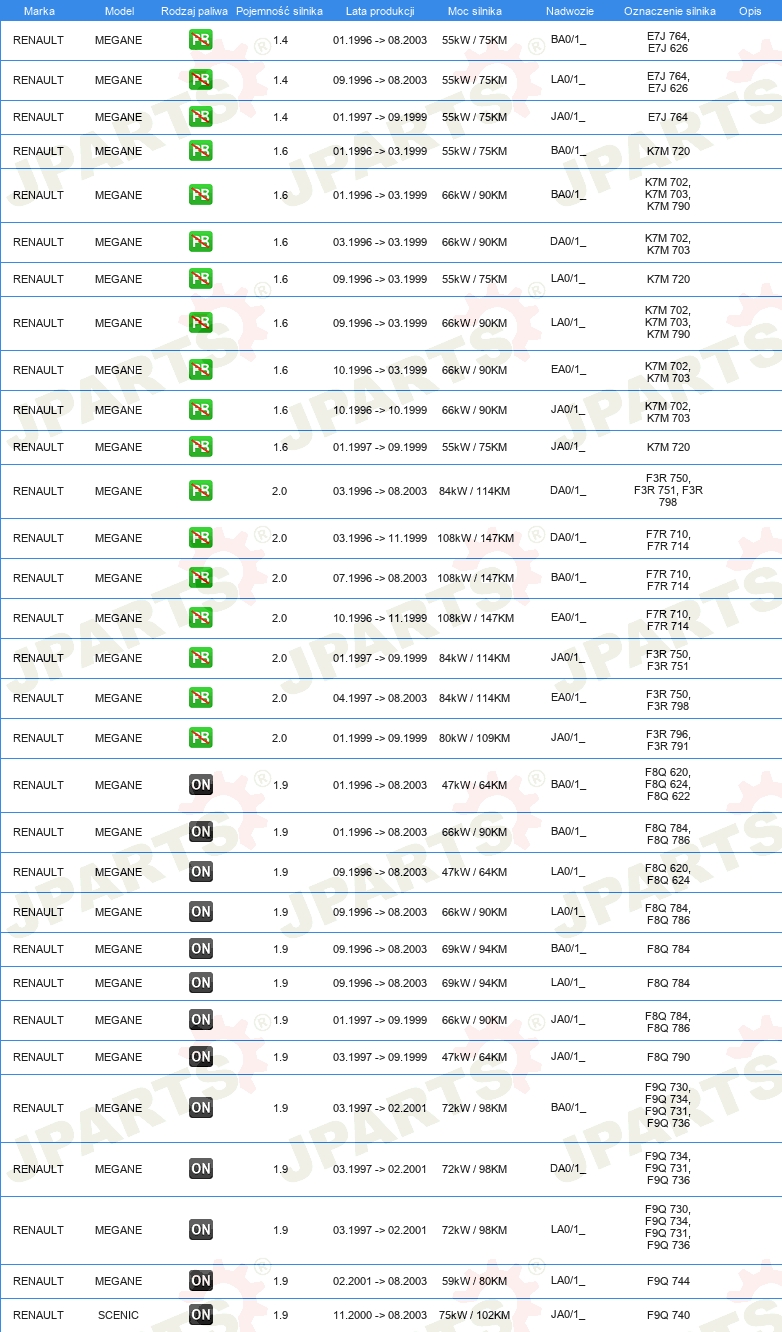This screenshot has height=1332, width=782.
Task: Click the petrol icon in the 1.4 LA0/1_ row
Action: tap(200, 80)
